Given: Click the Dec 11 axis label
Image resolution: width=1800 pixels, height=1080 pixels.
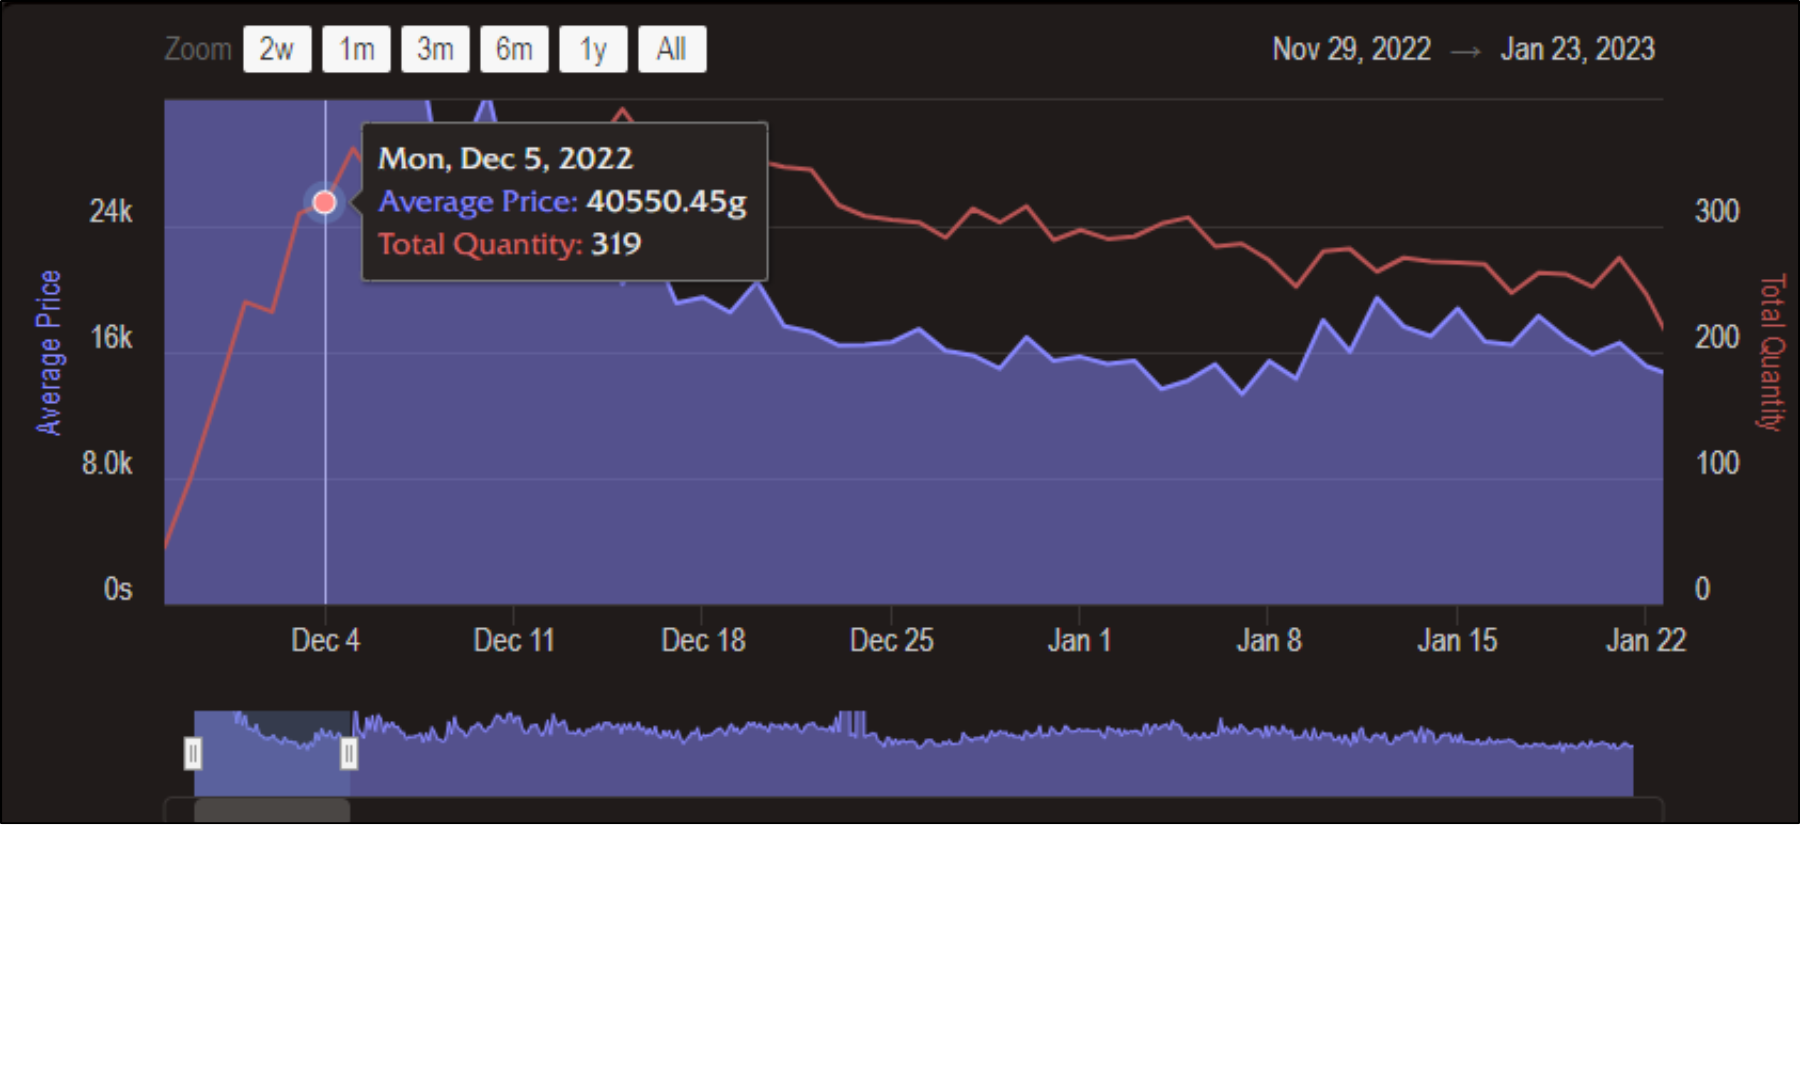Looking at the screenshot, I should [x=513, y=640].
